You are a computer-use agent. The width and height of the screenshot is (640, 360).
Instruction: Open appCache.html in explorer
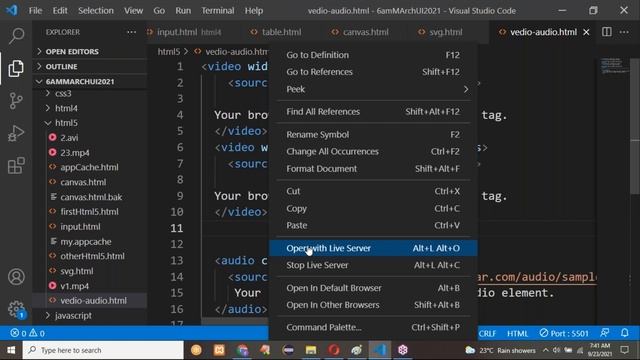(x=90, y=167)
